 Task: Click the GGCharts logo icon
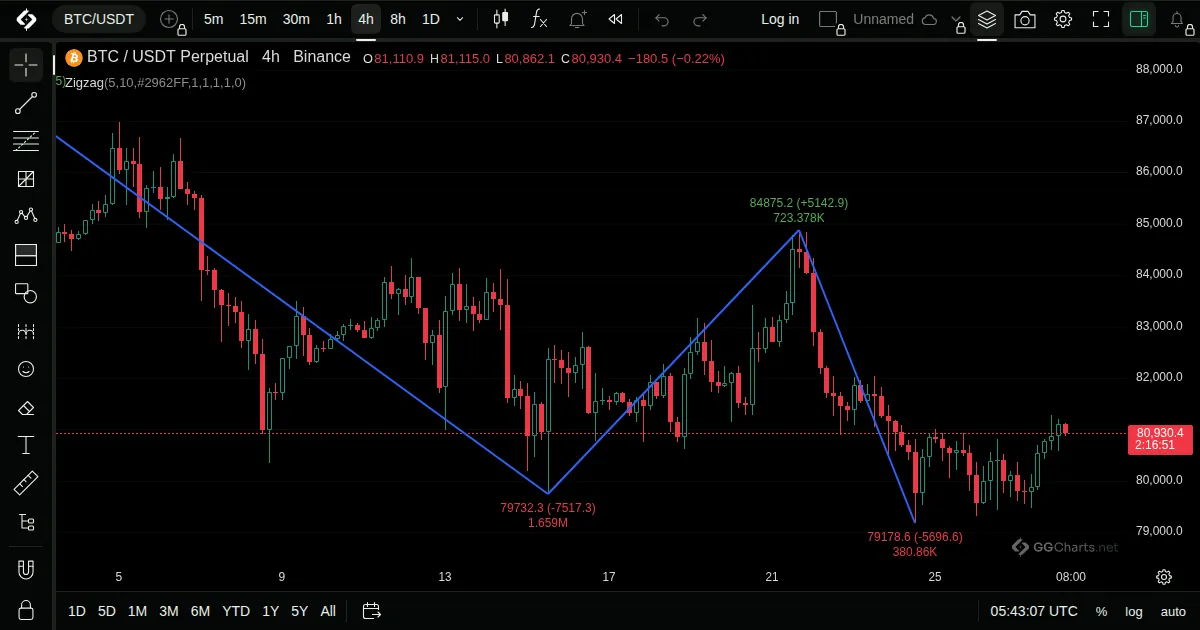[26, 19]
